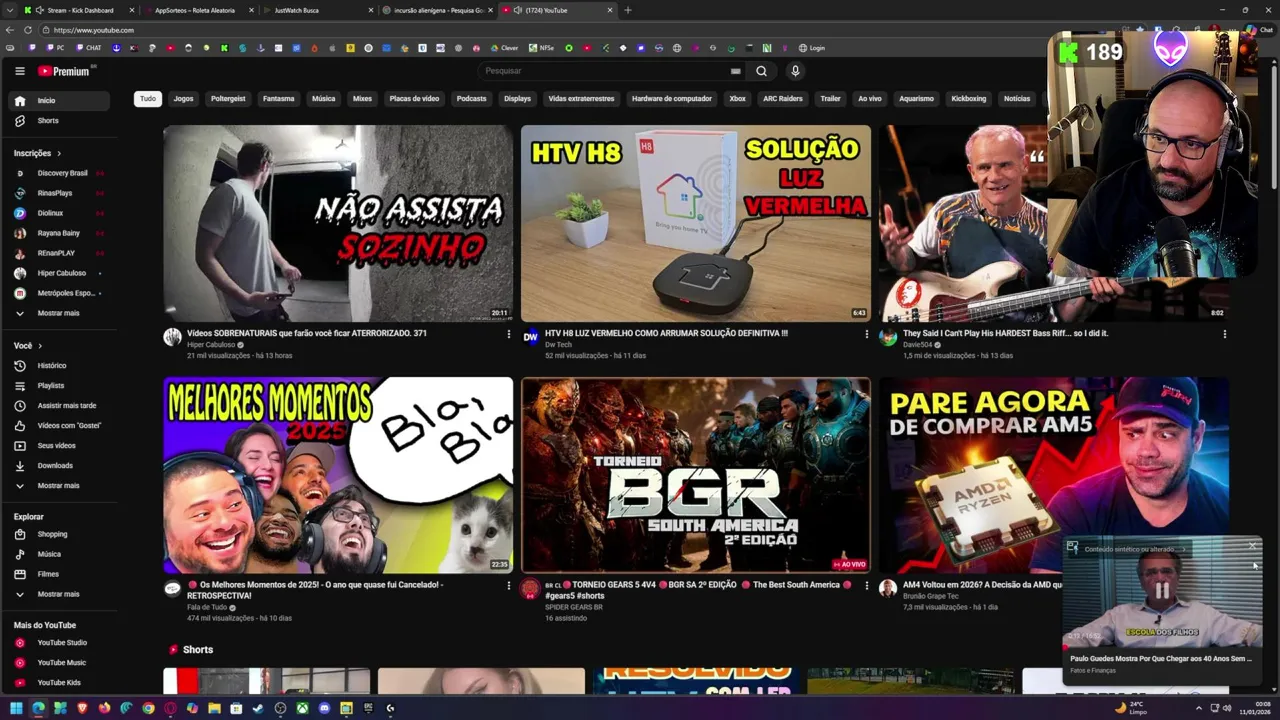Open channel link SPIDER GEARS BR
The height and width of the screenshot is (720, 1280).
[x=574, y=607]
